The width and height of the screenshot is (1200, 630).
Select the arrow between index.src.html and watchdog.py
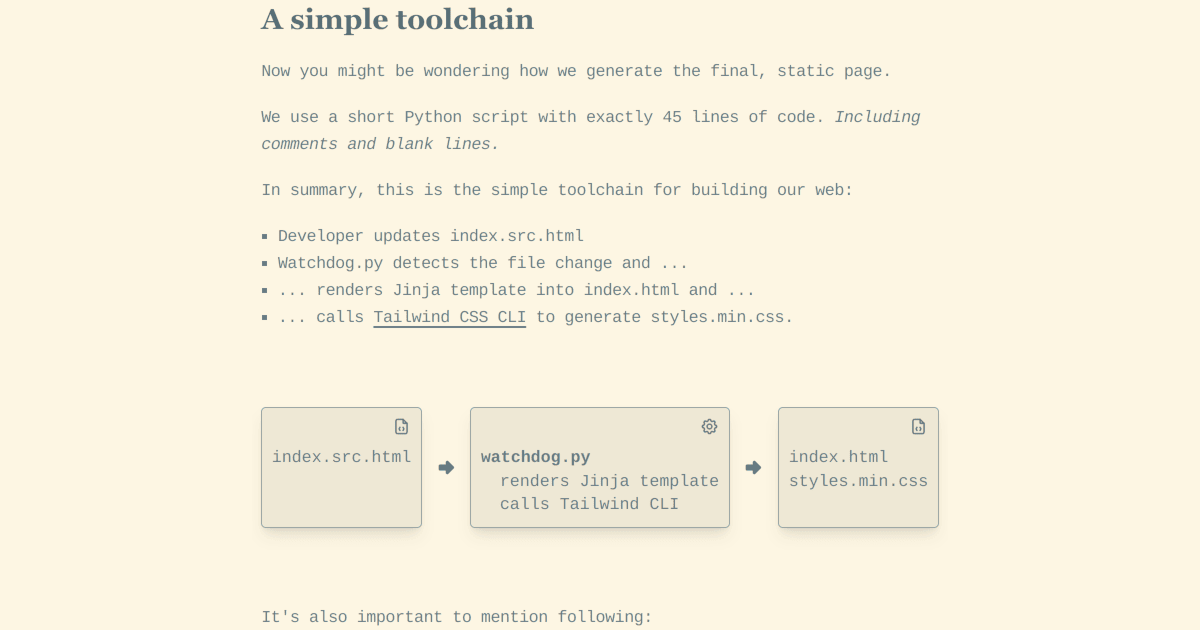[x=446, y=467]
